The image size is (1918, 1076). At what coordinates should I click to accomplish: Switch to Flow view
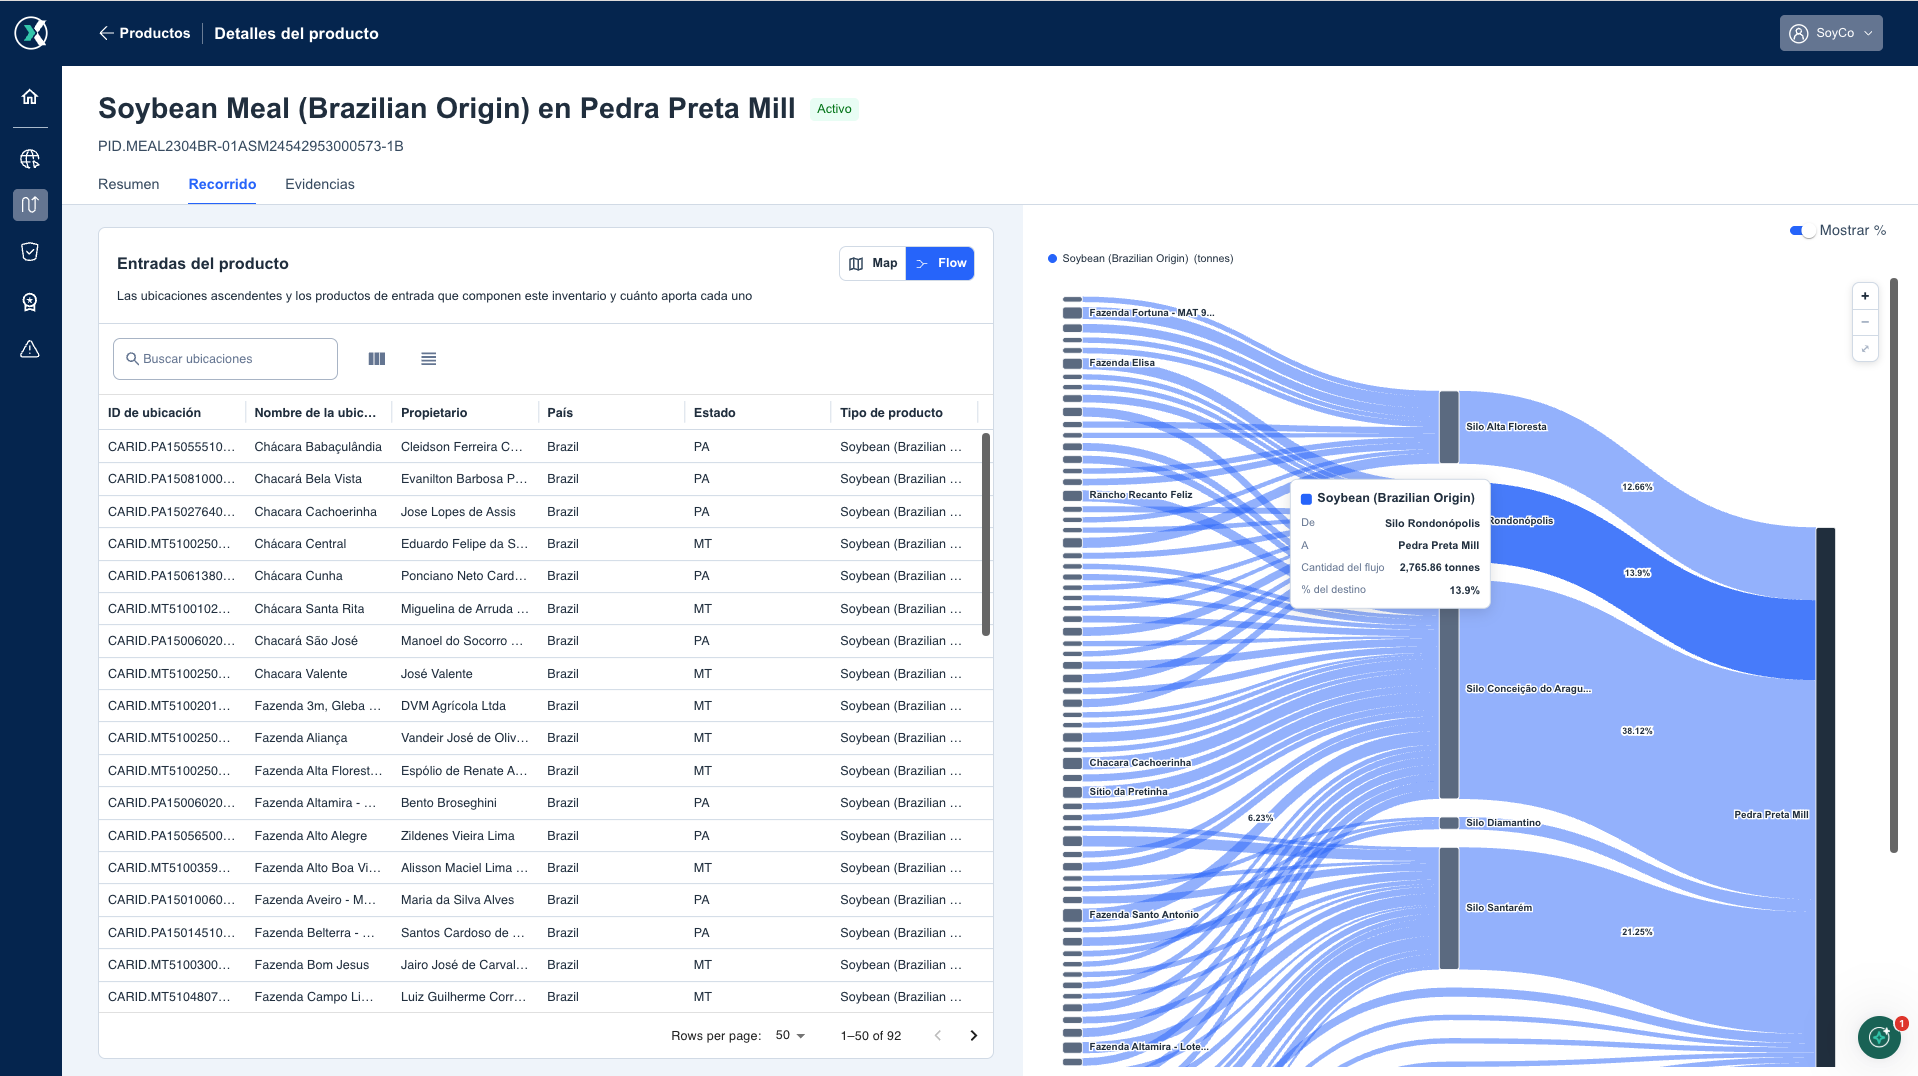coord(940,264)
